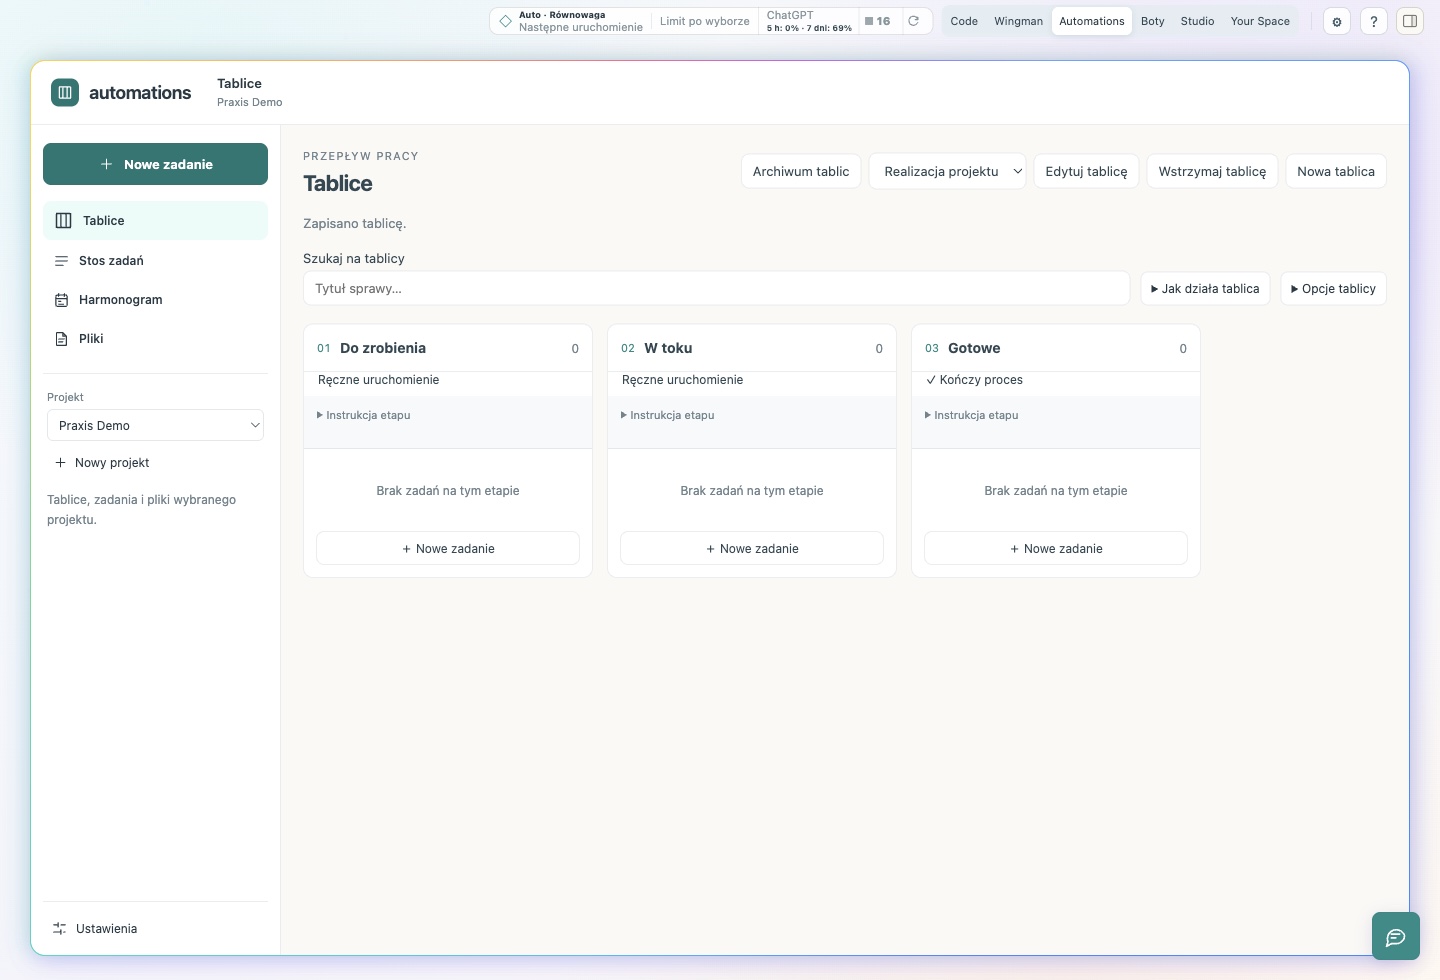Viewport: 1440px width, 980px height.
Task: Open the Studio tab
Action: coord(1197,21)
